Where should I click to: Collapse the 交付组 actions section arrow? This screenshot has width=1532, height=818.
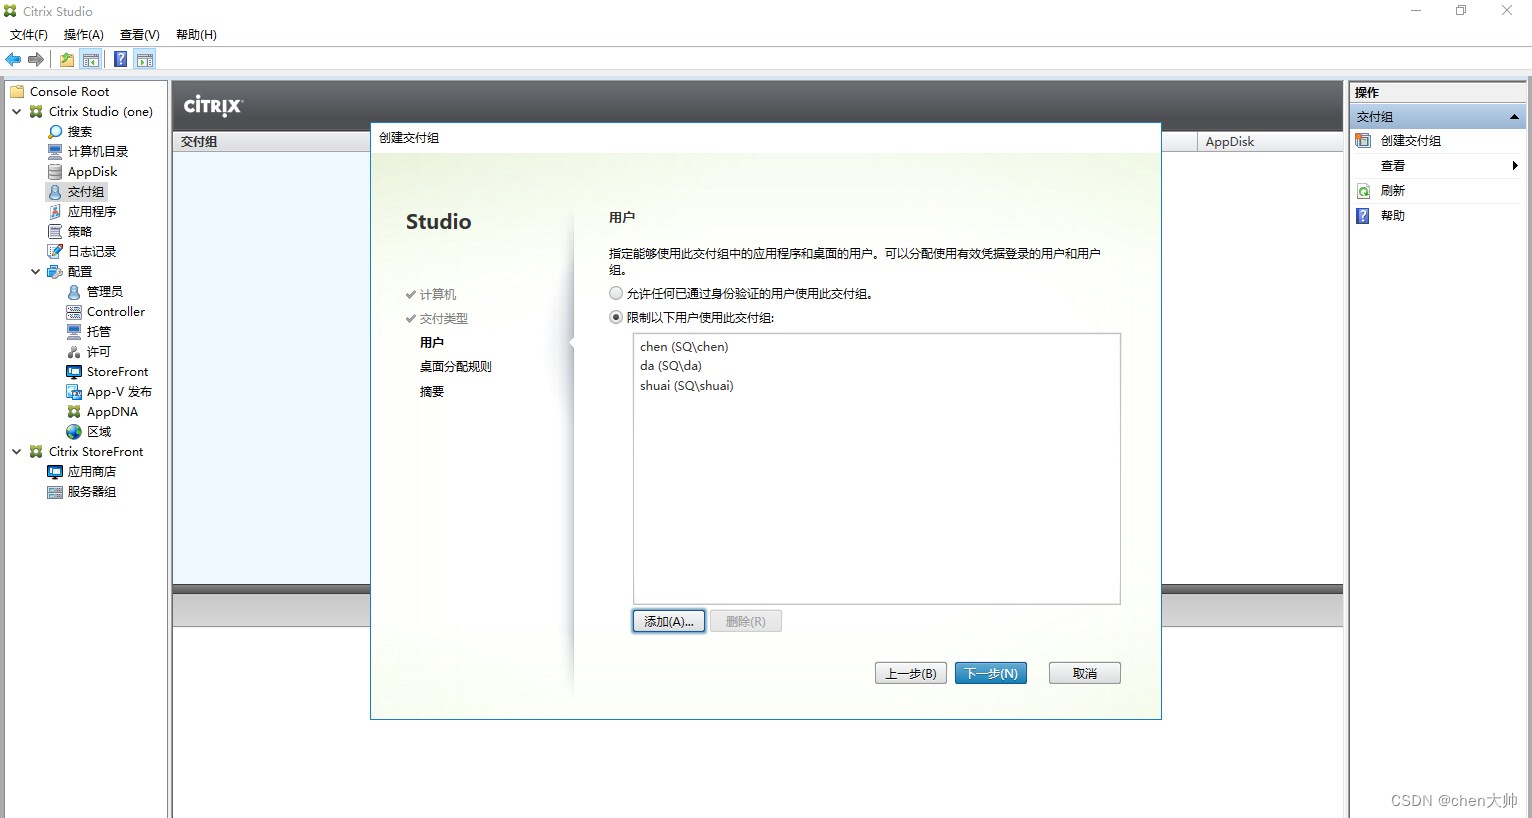pyautogui.click(x=1515, y=117)
